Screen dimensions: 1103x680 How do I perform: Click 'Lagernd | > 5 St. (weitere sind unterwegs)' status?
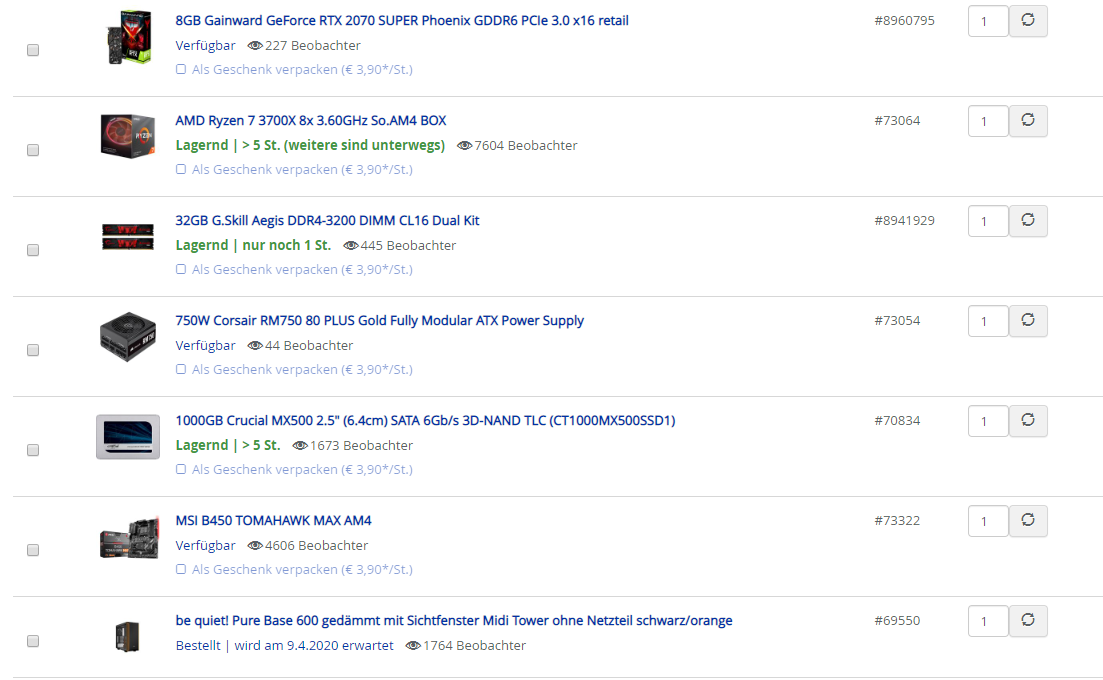(x=310, y=146)
